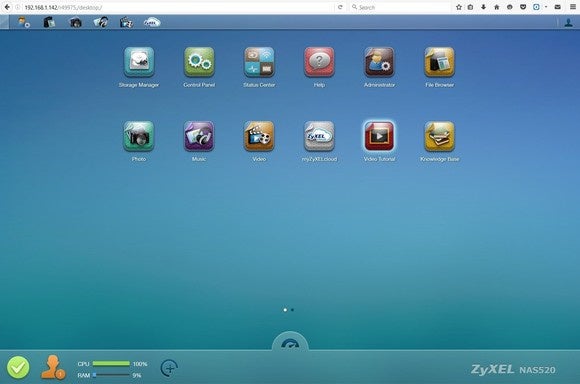Open Knowledge Base app
Image resolution: width=580 pixels, height=384 pixels.
tap(439, 136)
